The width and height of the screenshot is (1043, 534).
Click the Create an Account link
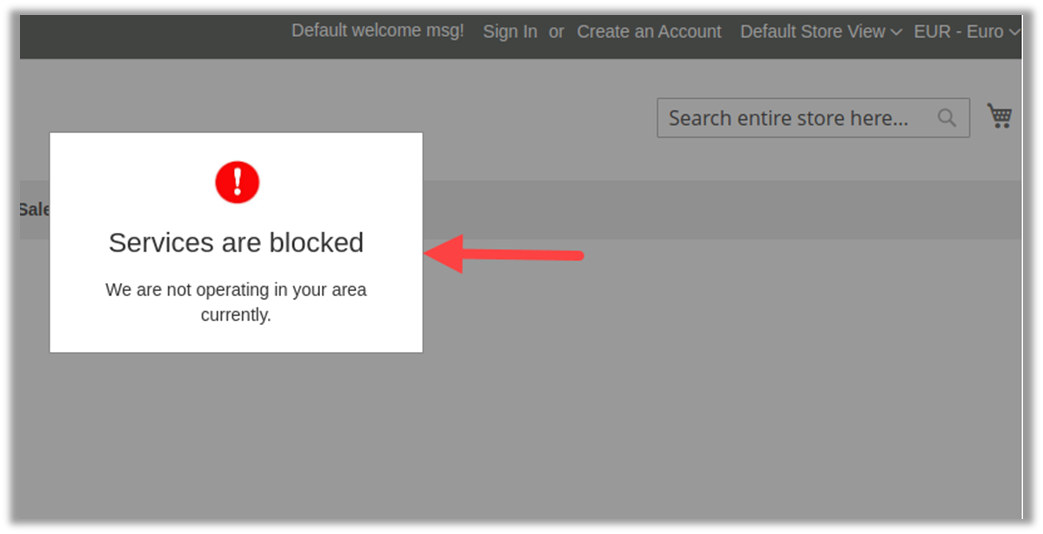click(649, 32)
